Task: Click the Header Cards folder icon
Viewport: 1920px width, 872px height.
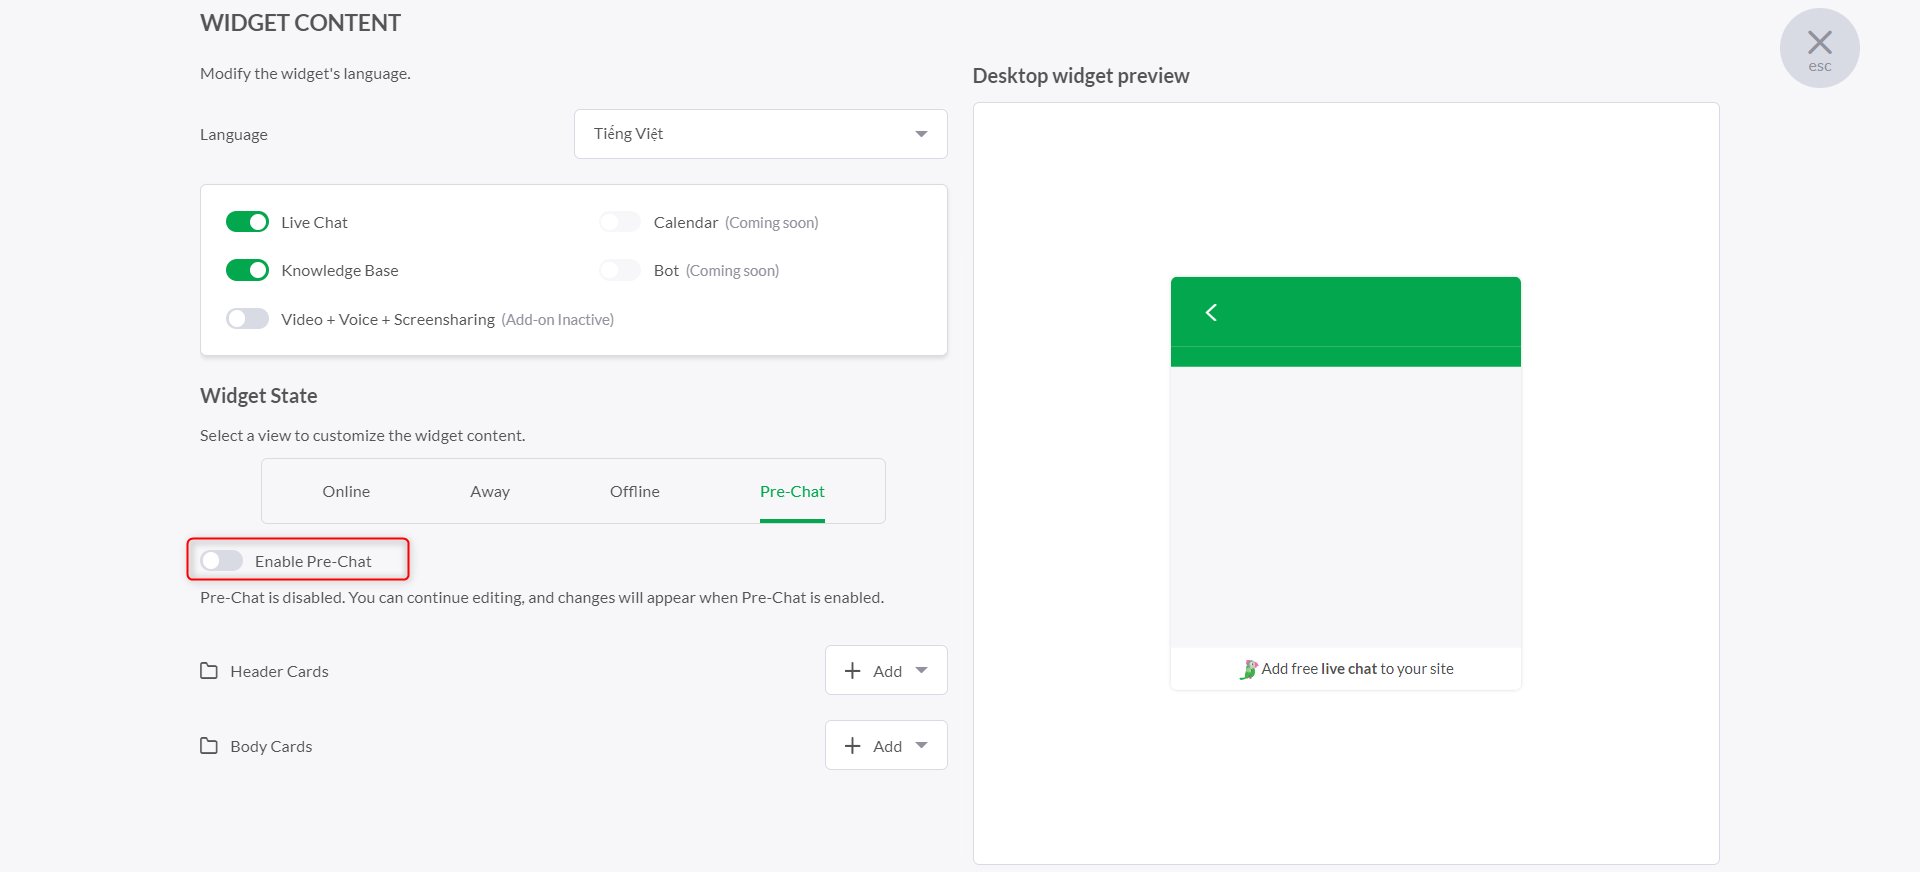Action: click(x=209, y=671)
